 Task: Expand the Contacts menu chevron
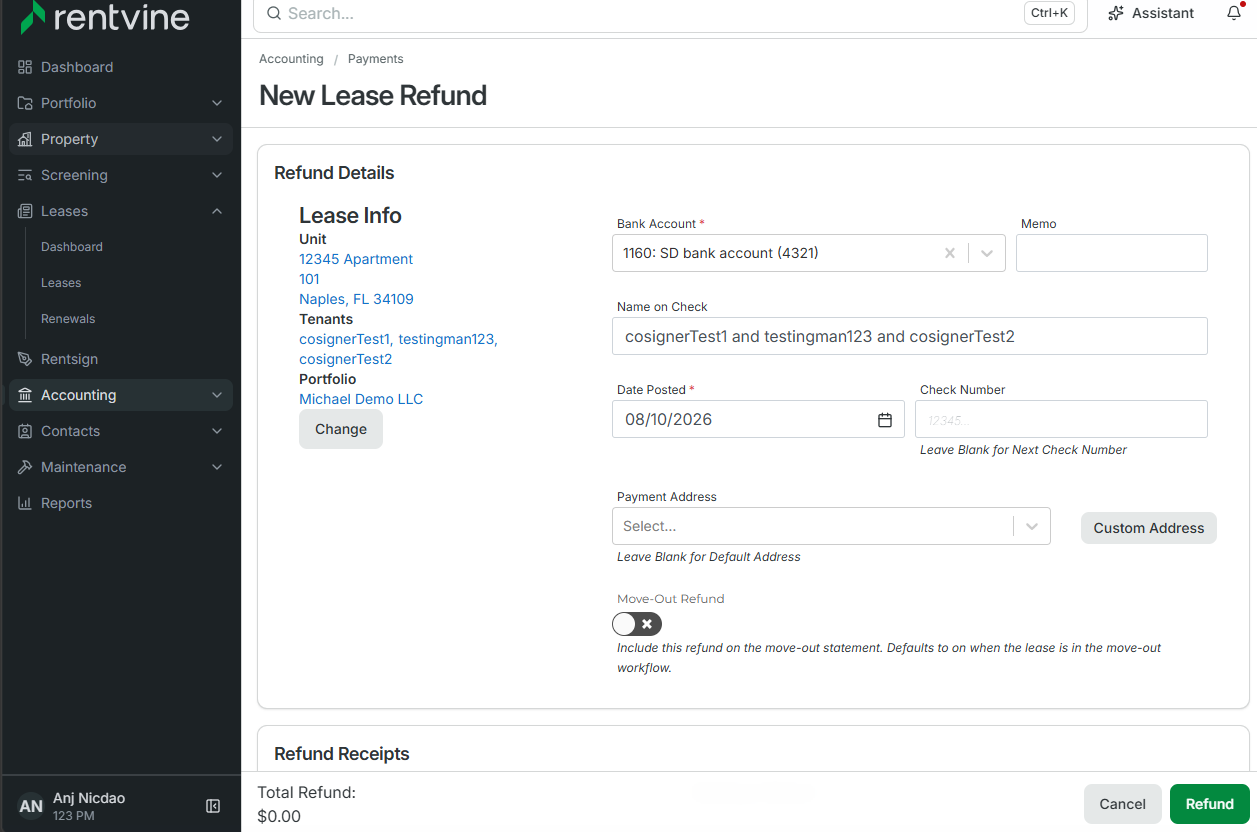click(217, 431)
